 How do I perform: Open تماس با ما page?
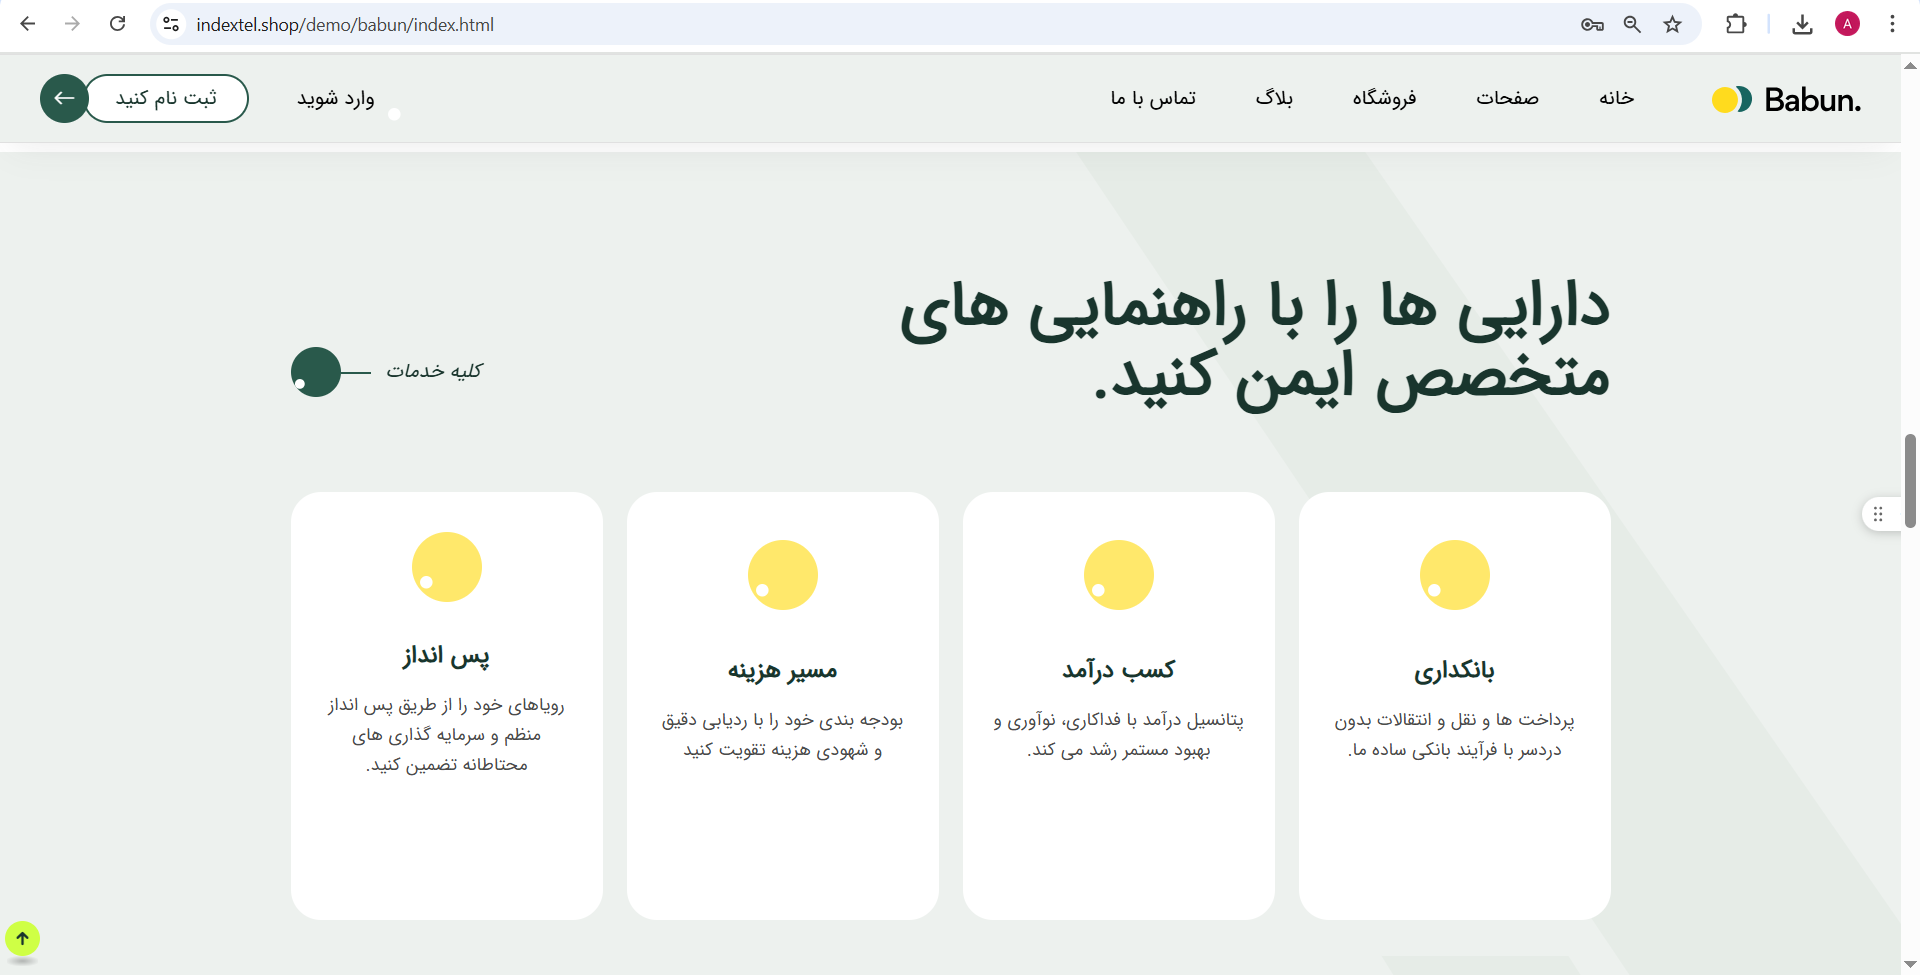click(x=1153, y=98)
